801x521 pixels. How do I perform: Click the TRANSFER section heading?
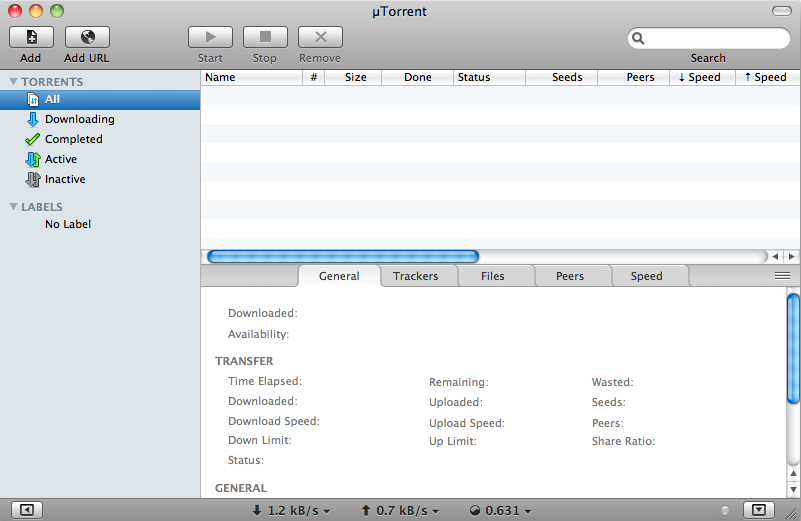pyautogui.click(x=244, y=361)
